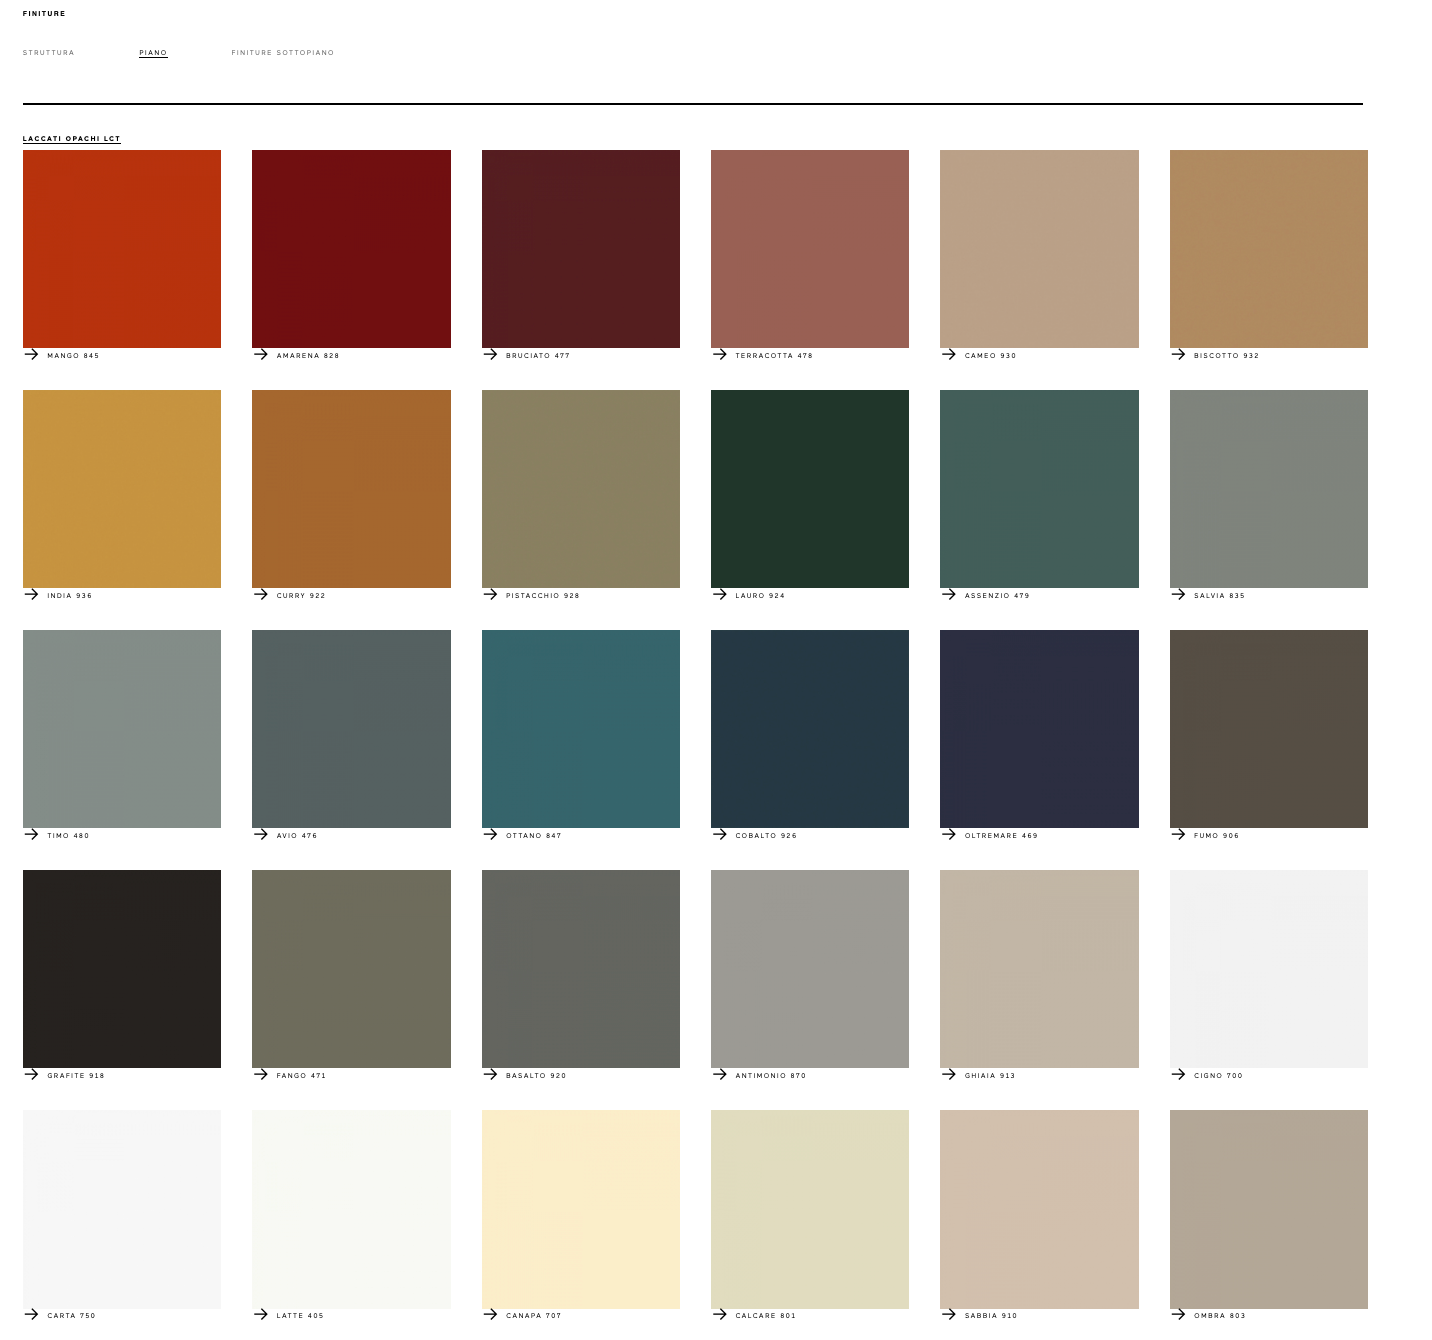This screenshot has width=1432, height=1340.
Task: Pick the Sabbia 910 beige swatch
Action: tap(1039, 1209)
